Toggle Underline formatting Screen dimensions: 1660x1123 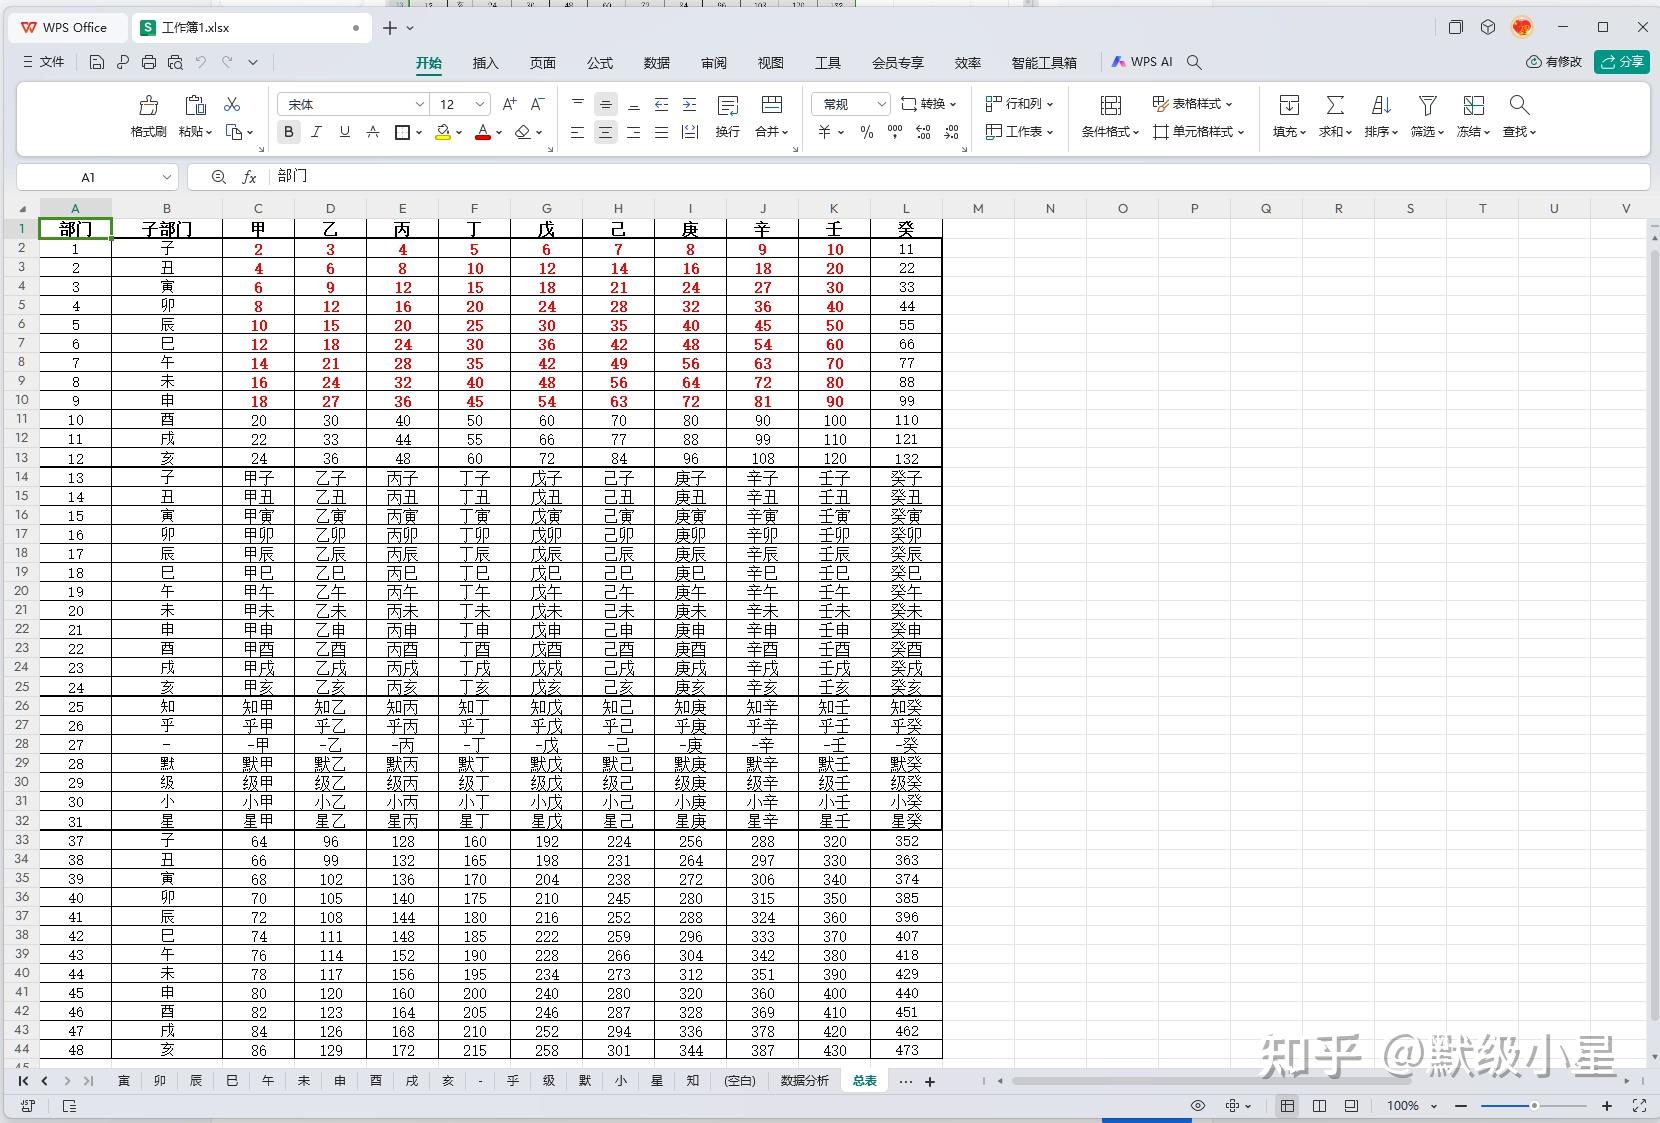pos(345,132)
